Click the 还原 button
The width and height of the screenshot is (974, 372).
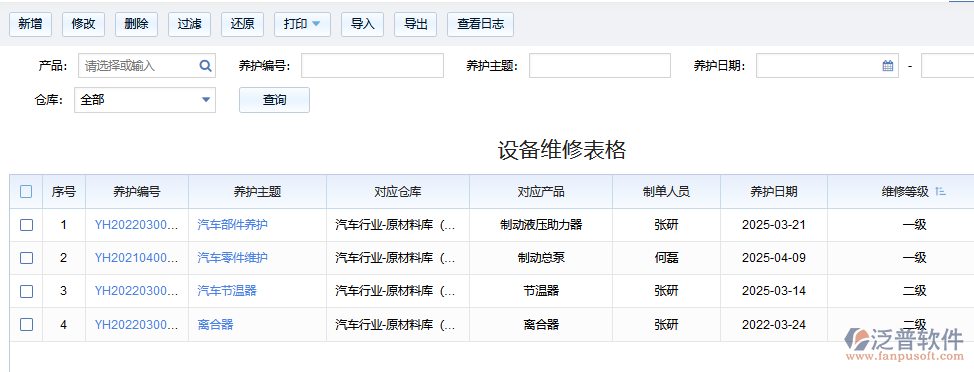[242, 24]
